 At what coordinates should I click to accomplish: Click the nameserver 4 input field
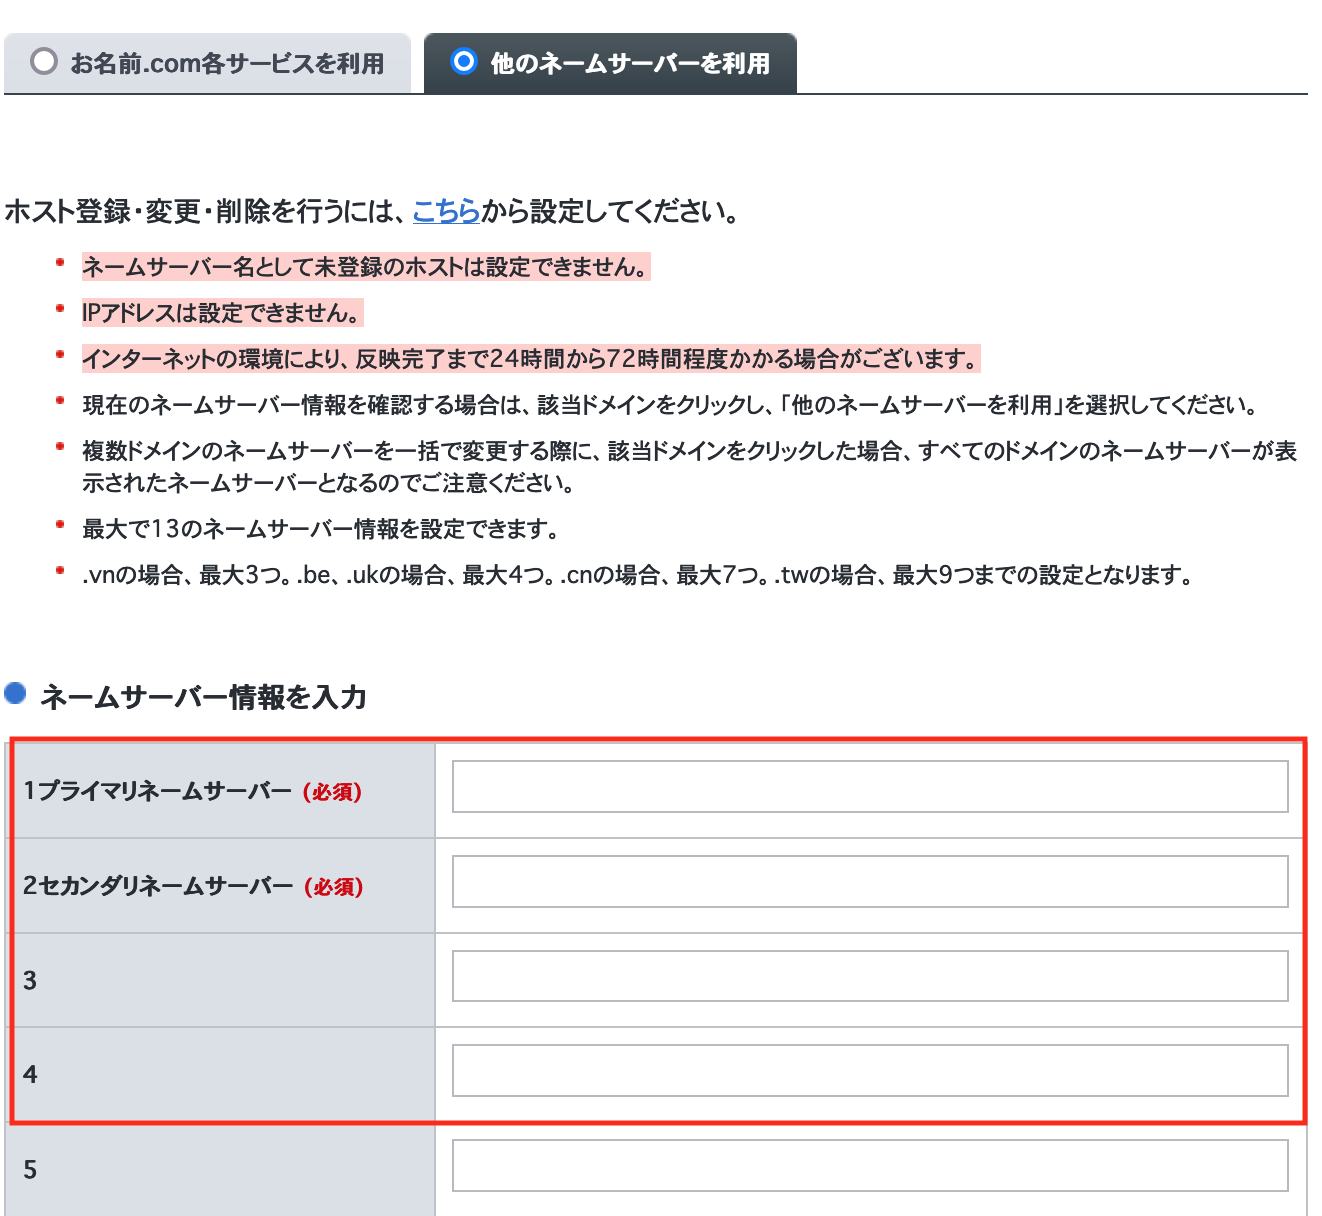click(870, 1070)
